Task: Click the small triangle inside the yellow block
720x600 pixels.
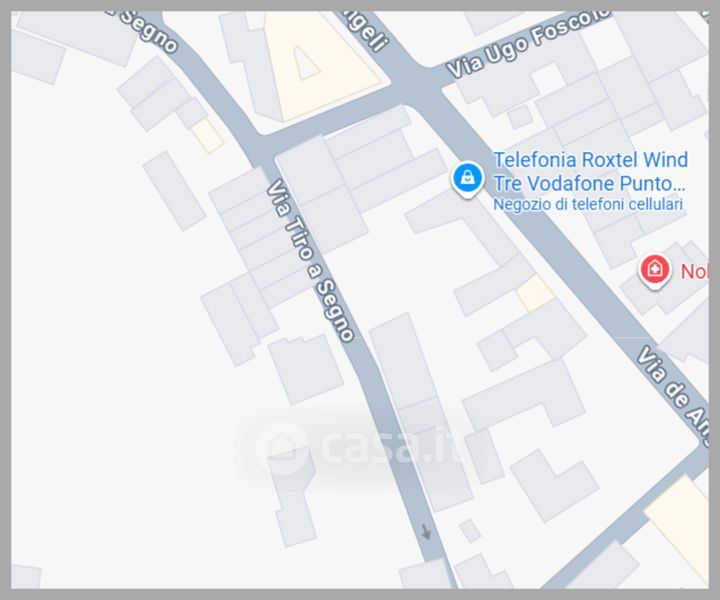Action: [x=307, y=63]
